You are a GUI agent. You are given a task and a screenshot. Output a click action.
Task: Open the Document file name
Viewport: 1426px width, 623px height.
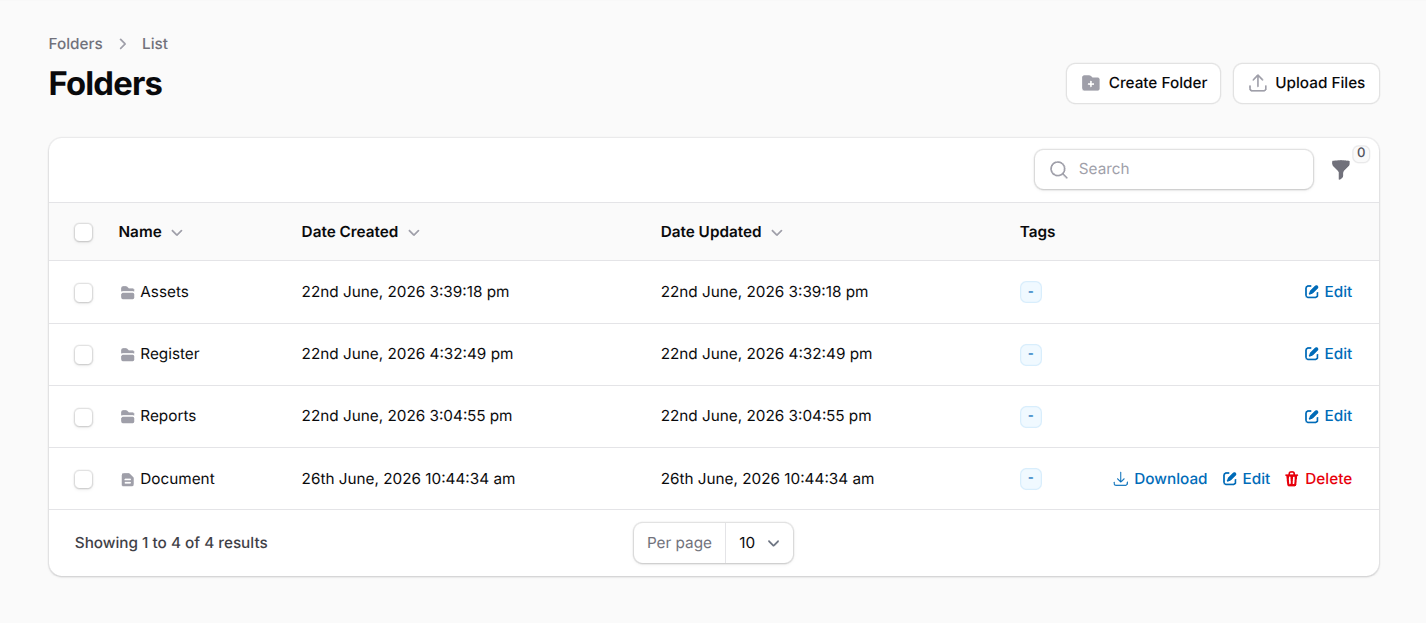click(178, 479)
